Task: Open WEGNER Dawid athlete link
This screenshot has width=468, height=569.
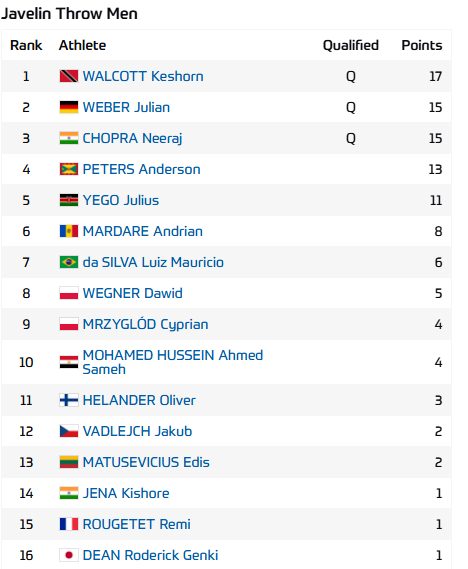Action: pyautogui.click(x=132, y=293)
